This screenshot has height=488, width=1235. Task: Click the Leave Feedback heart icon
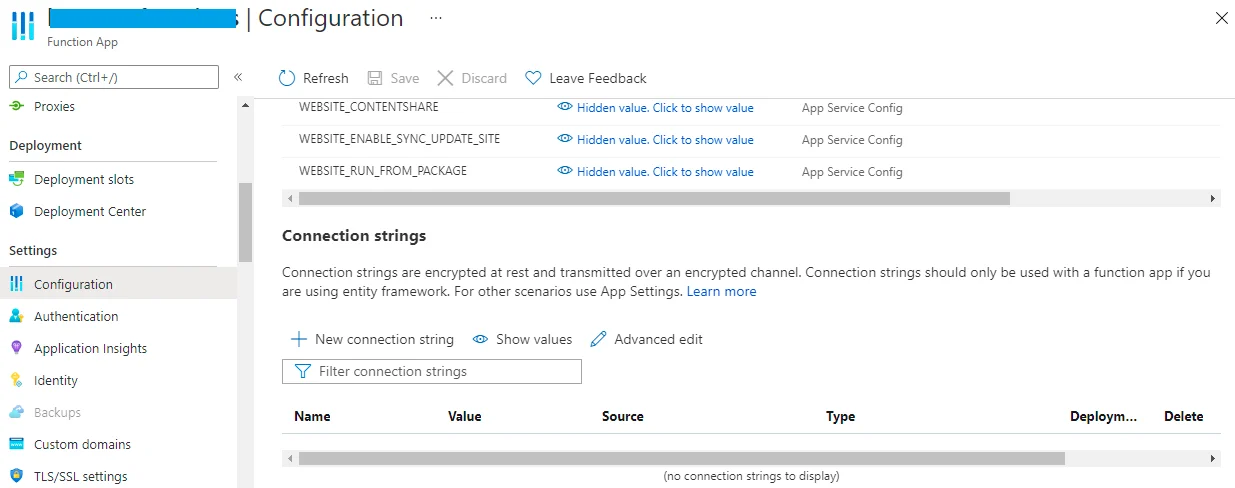point(533,78)
